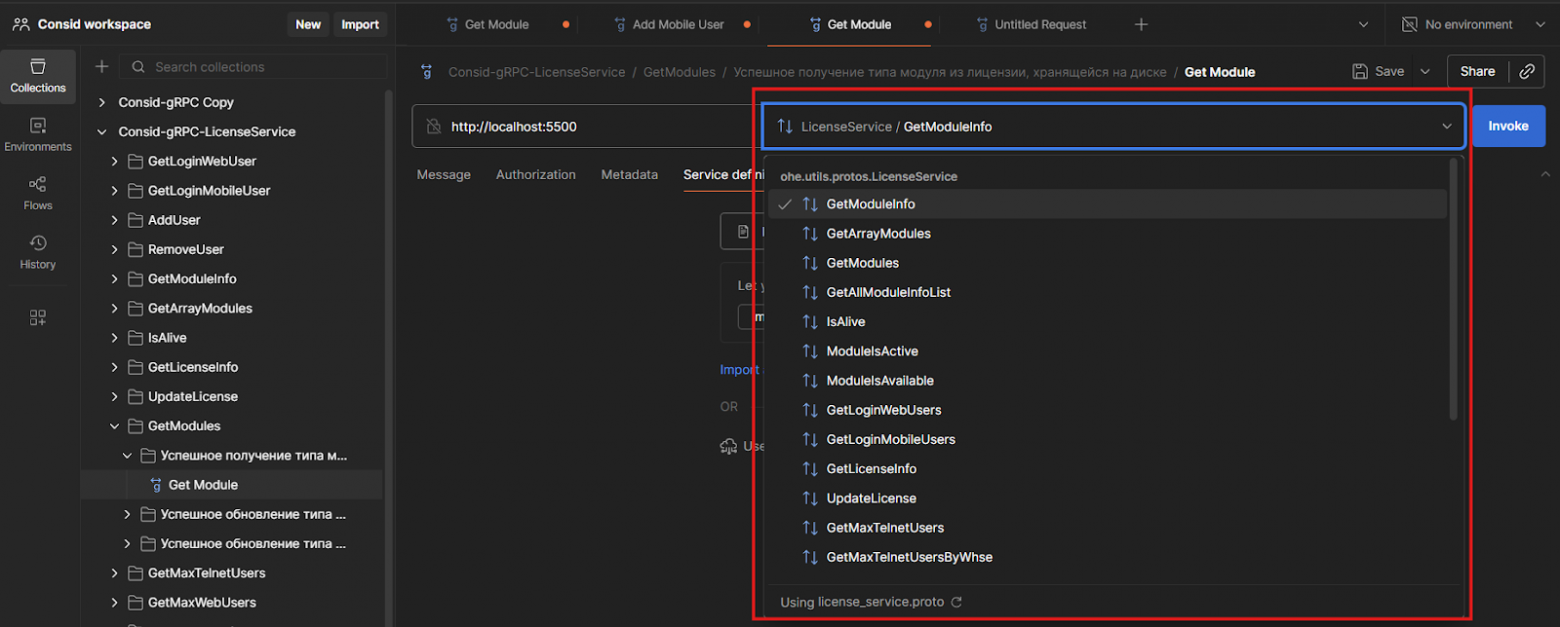The width and height of the screenshot is (1560, 627).
Task: Open the Collections sidebar panel
Action: [38, 76]
